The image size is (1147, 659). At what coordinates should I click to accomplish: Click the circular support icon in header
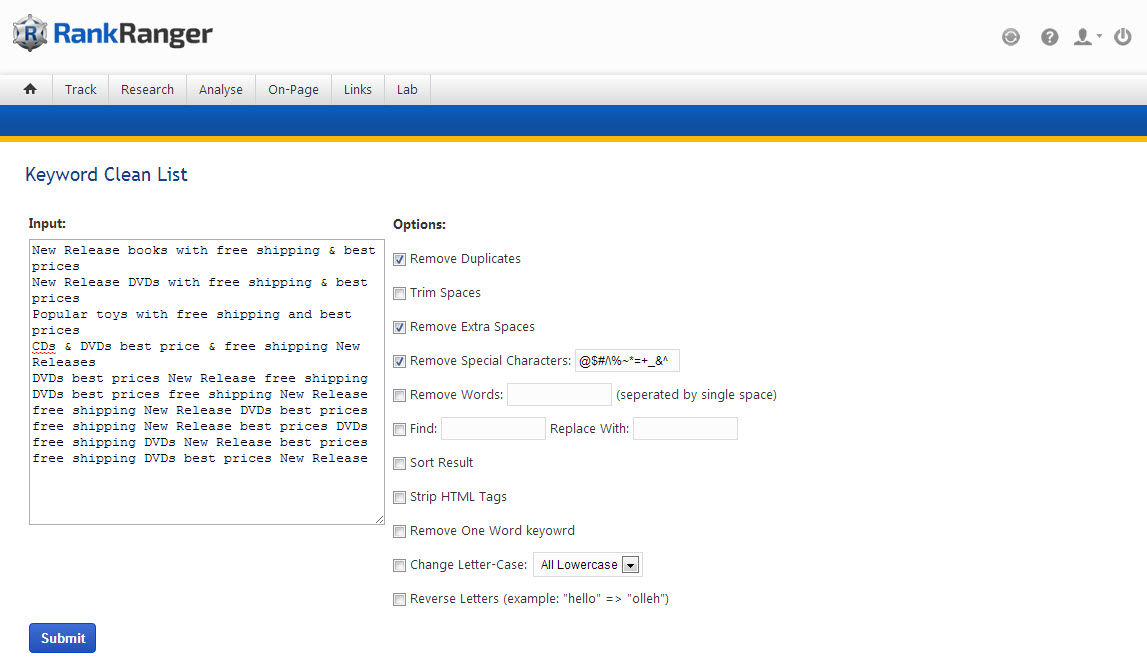[x=1011, y=37]
